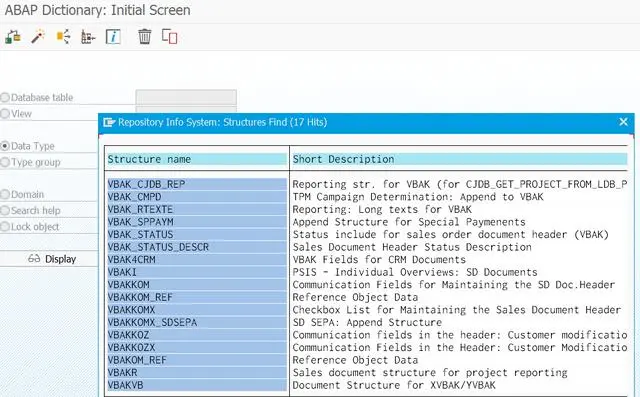Screen dimensions: 640x397
Task: Click description 'Sales document structure for project reporting'
Action: (430, 373)
